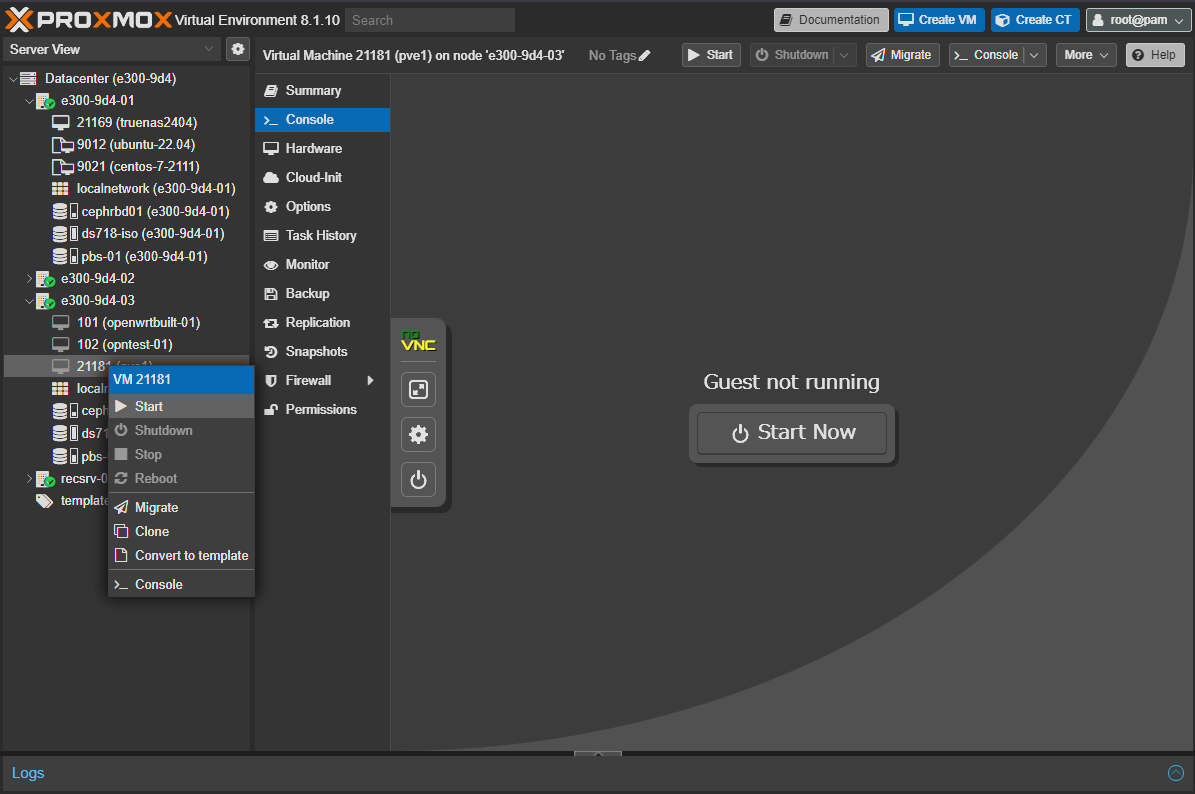
Task: Expand the recsrv node
Action: [x=29, y=479]
